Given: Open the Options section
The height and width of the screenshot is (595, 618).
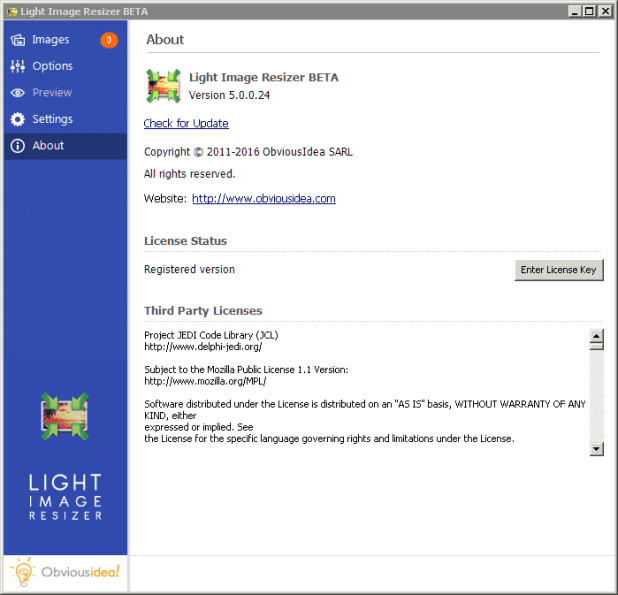Looking at the screenshot, I should [65, 66].
